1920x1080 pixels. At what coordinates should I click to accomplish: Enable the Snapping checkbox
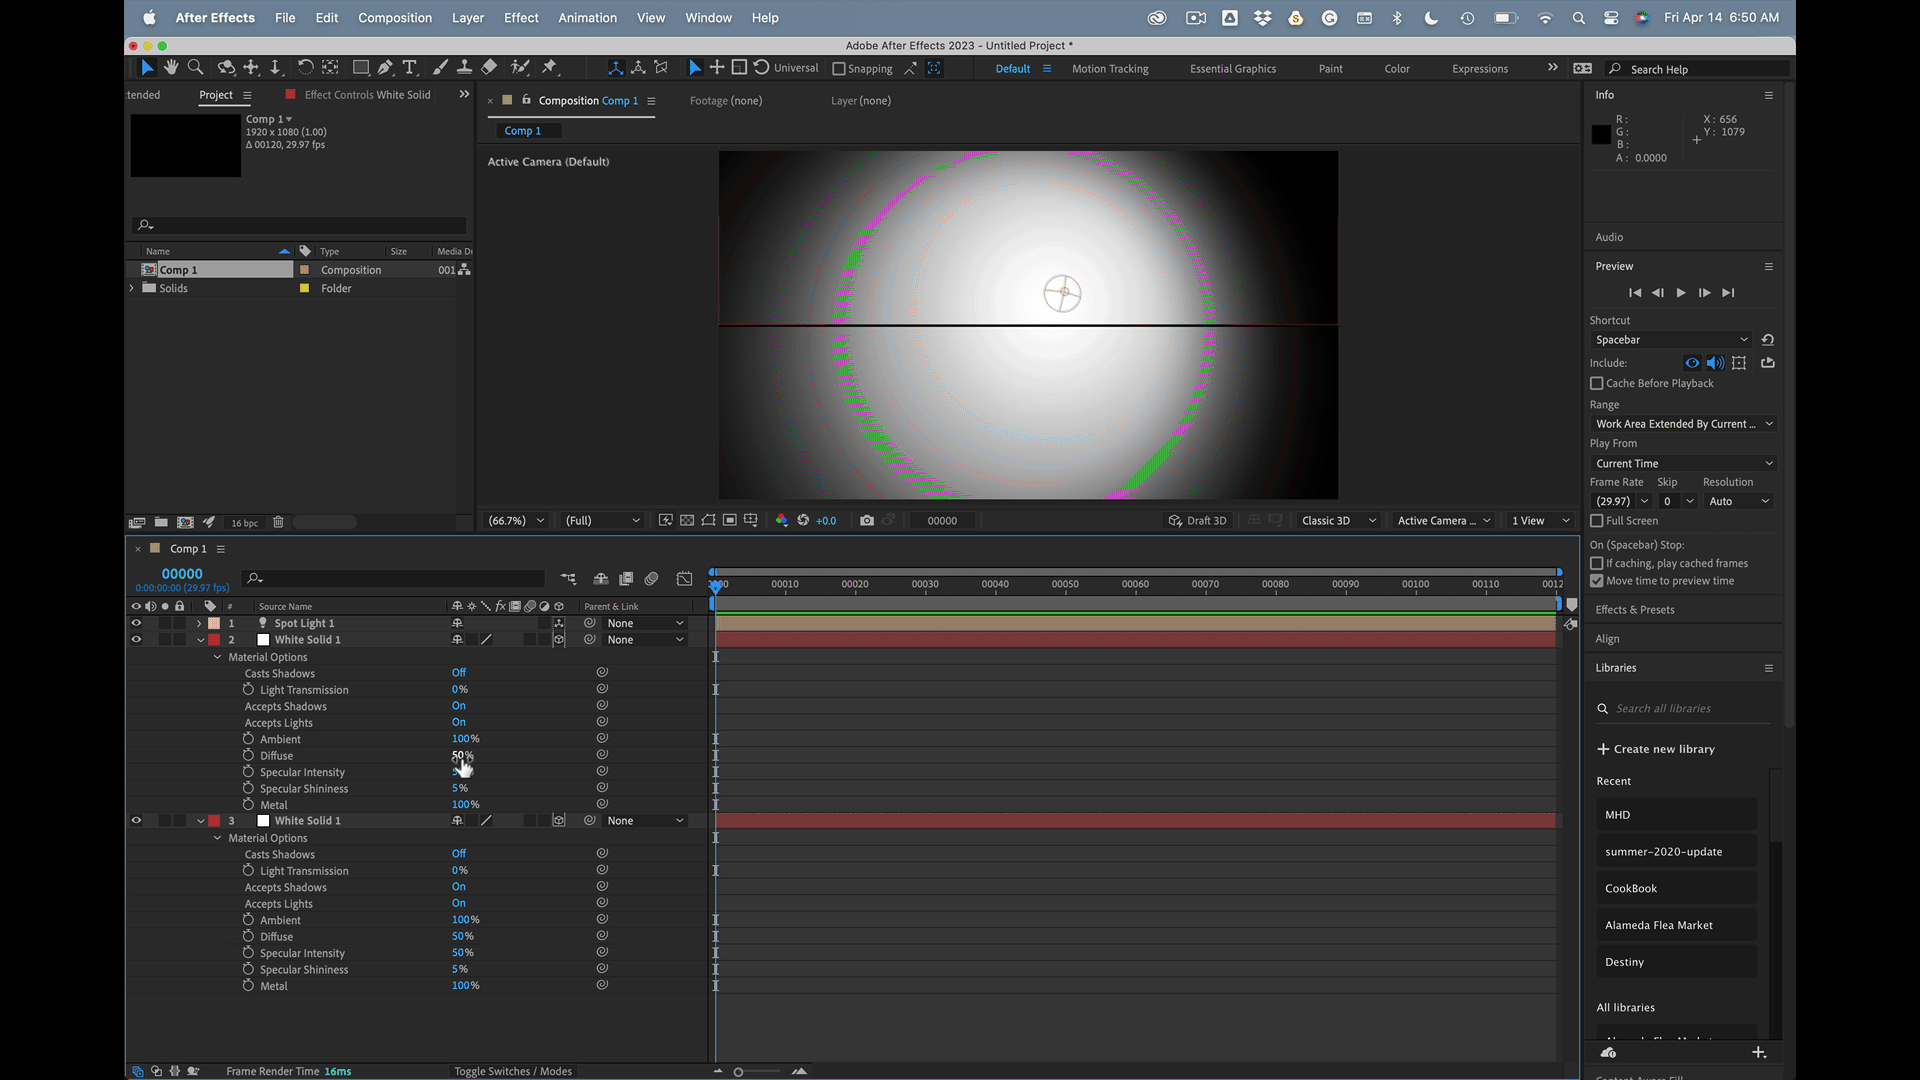(839, 69)
